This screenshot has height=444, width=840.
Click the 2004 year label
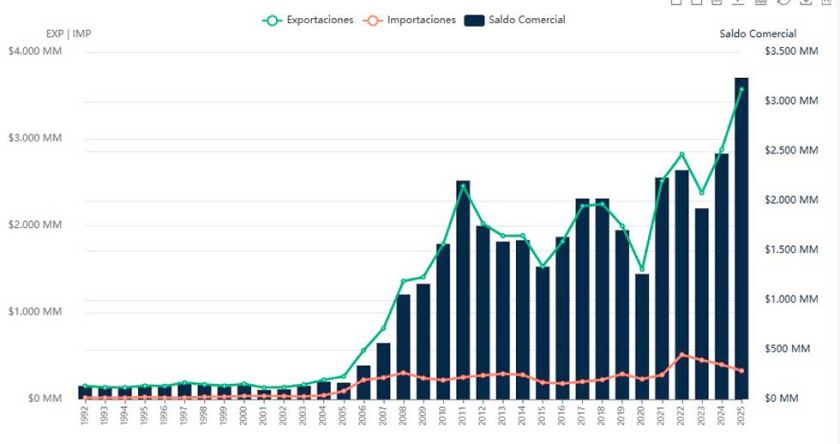[x=323, y=415]
